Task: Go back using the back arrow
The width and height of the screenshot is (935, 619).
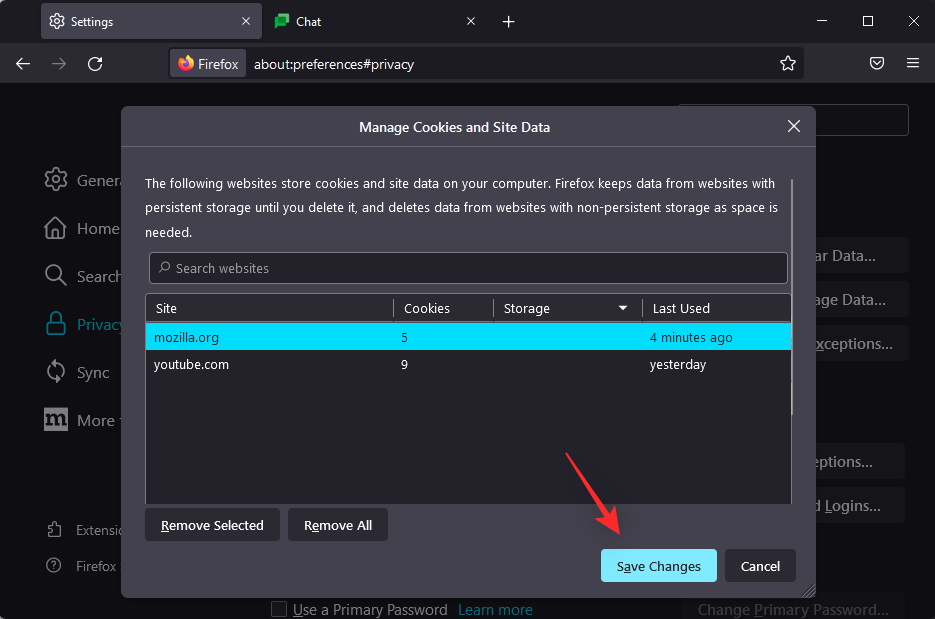Action: pos(23,64)
